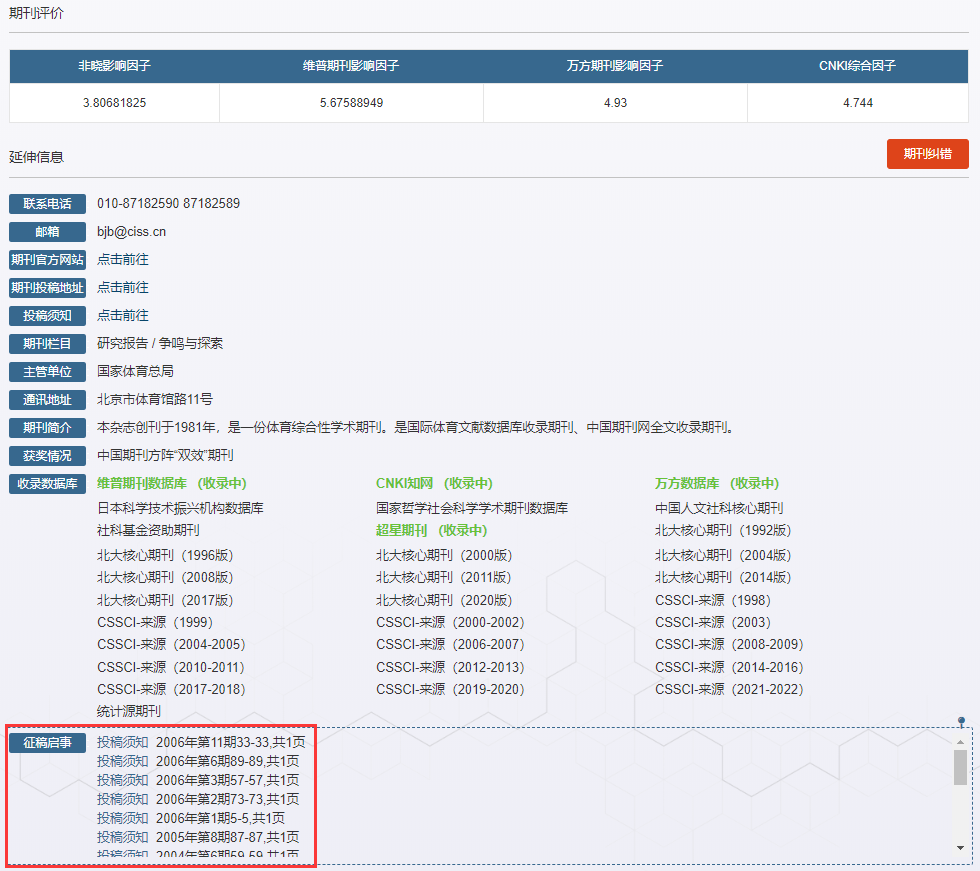Select the 收录数据库 label
Viewport: 980px width, 871px height.
(x=47, y=484)
